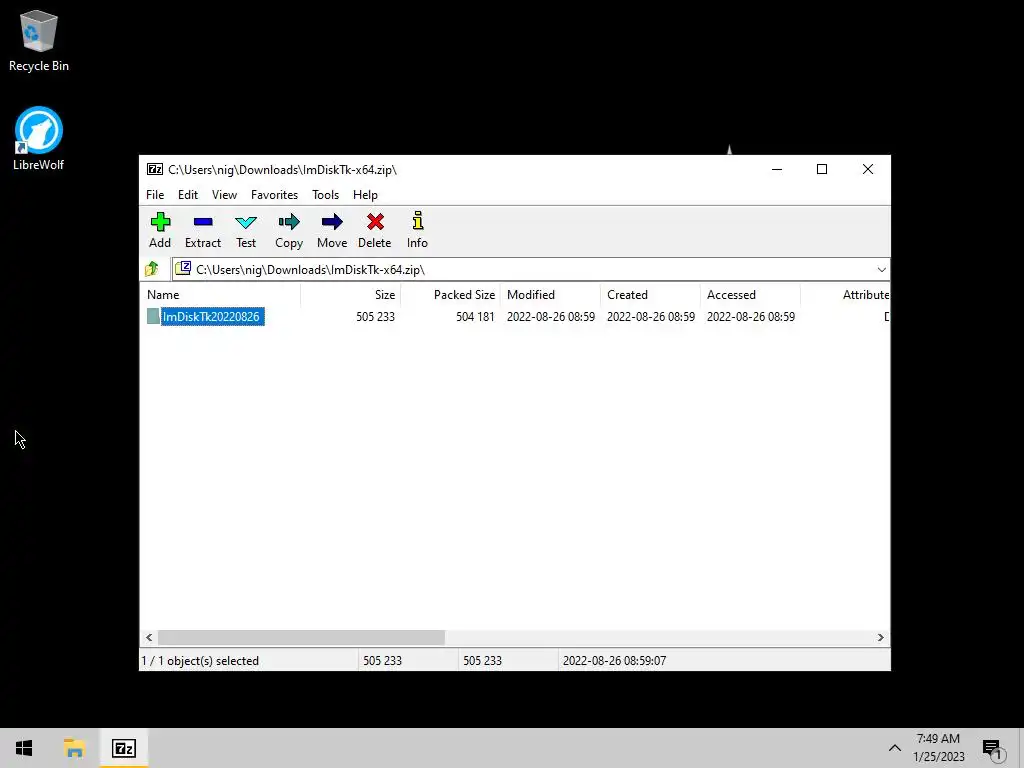Open the notification center icon
Viewport: 1024px width, 768px height.
tap(993, 749)
